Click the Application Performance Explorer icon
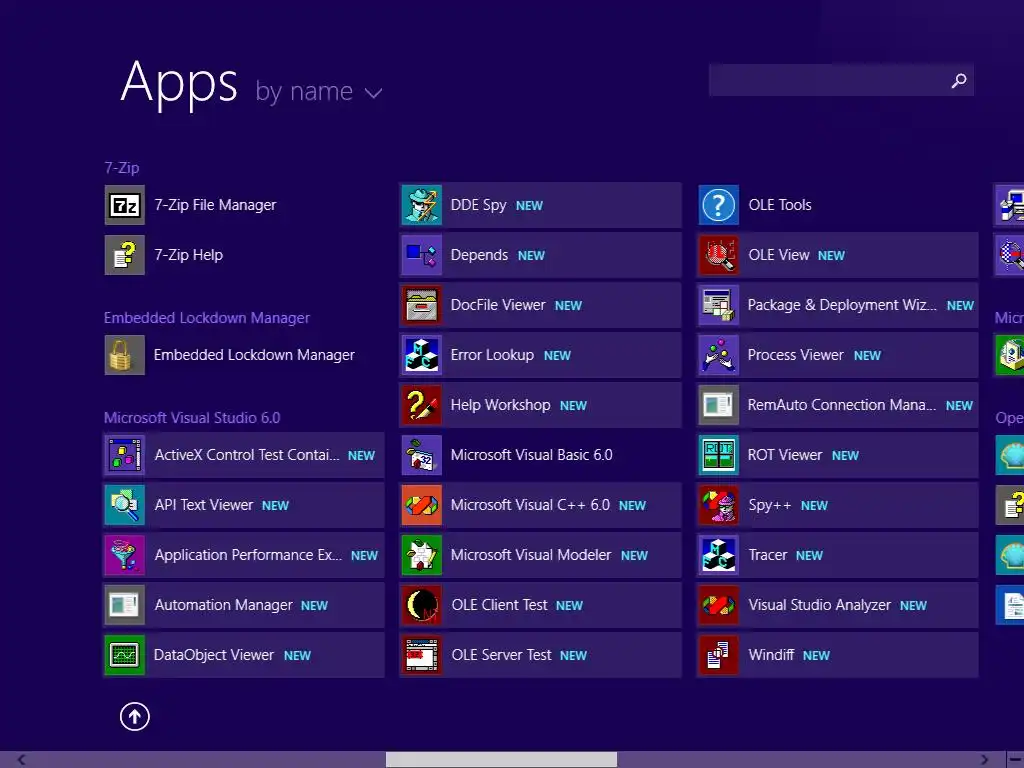Screen dimensions: 1024x768 coord(125,555)
